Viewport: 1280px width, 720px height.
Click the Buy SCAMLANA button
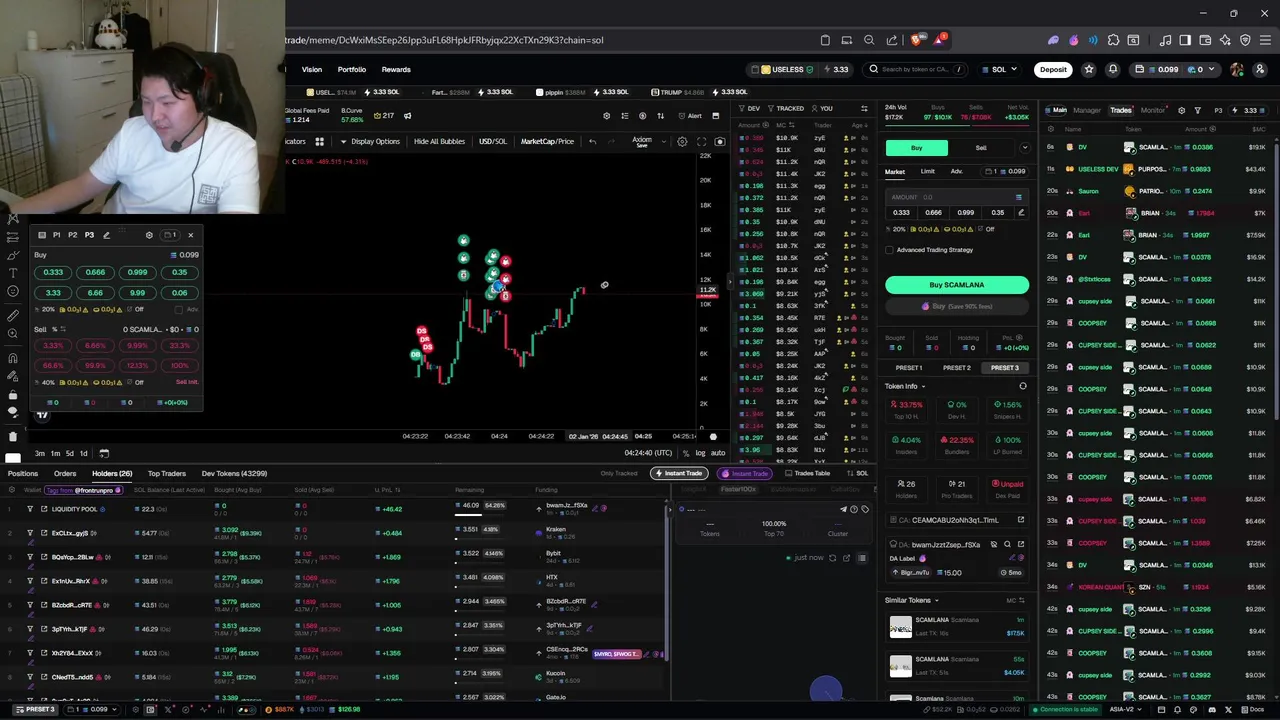pos(957,285)
